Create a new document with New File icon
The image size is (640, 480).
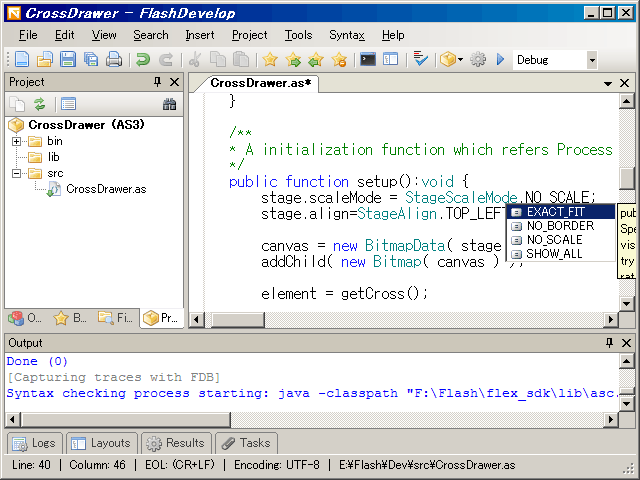(x=22, y=60)
